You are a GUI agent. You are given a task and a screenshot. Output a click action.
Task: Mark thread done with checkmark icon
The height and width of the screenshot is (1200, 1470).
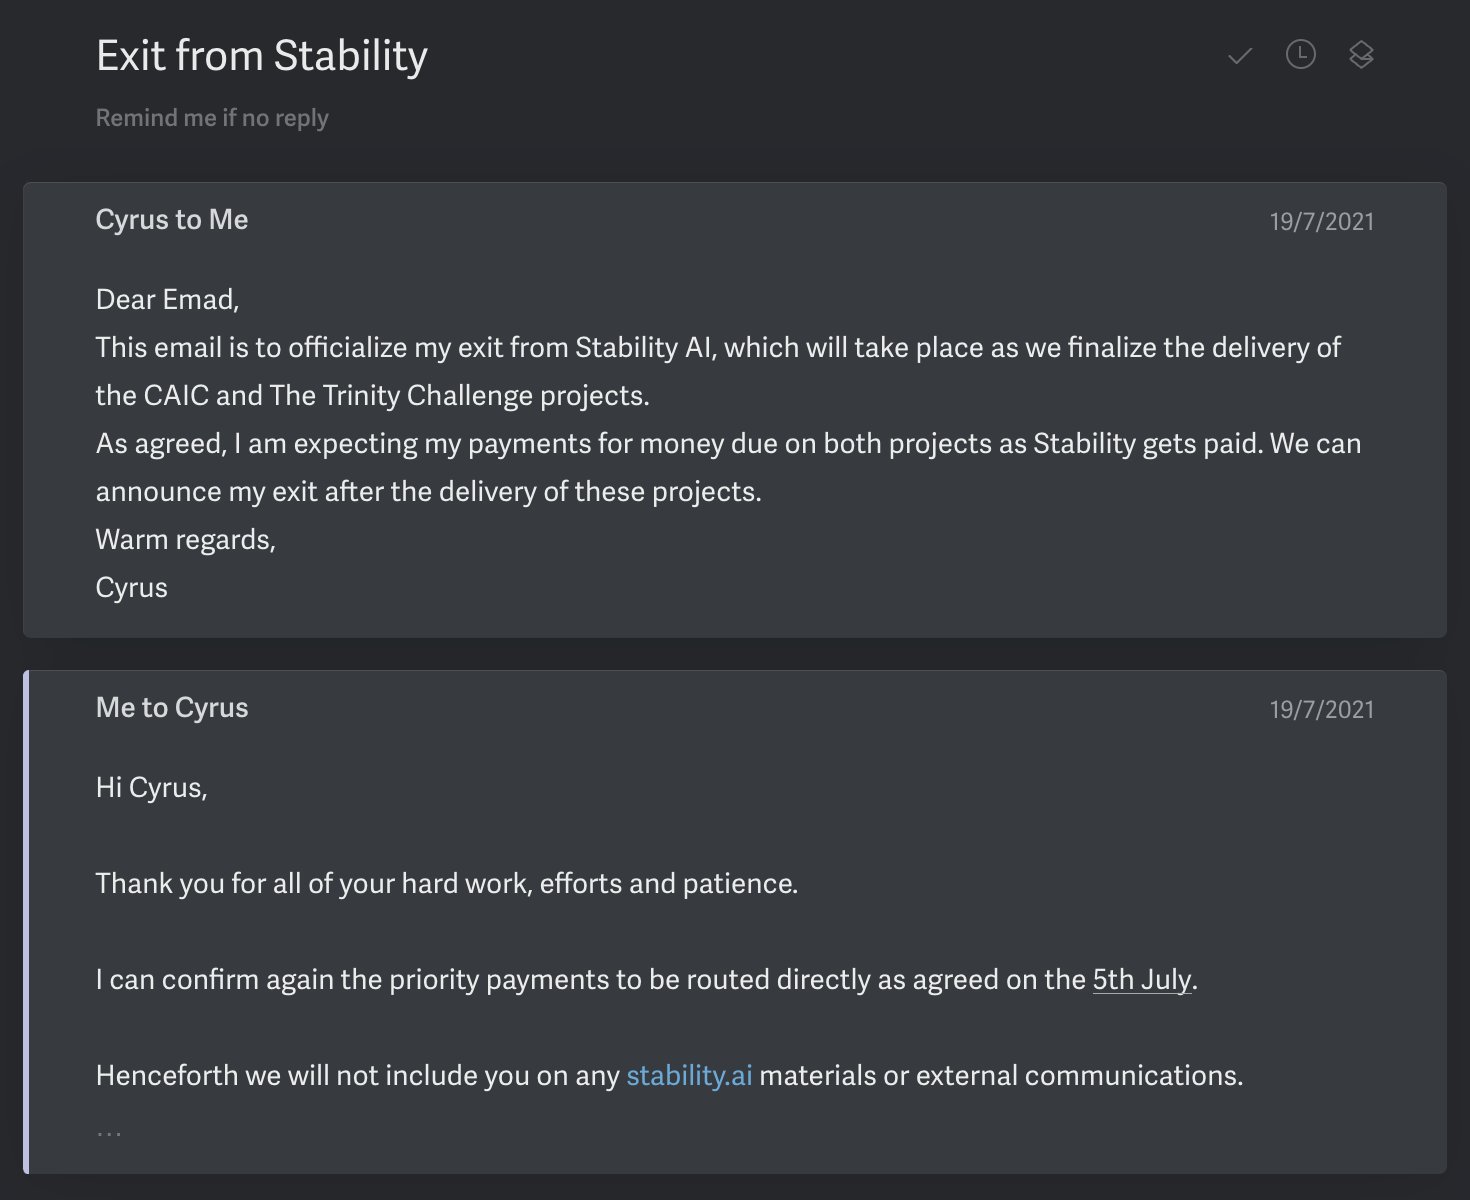pos(1239,56)
